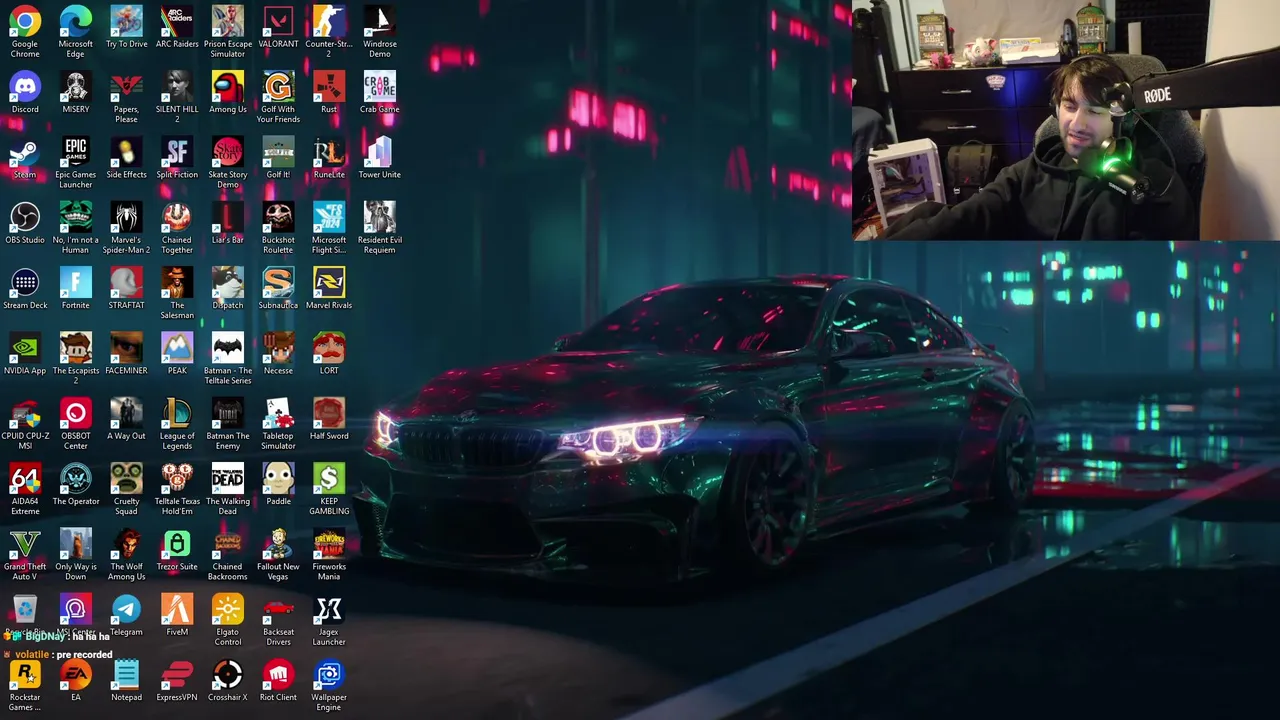The height and width of the screenshot is (720, 1280).
Task: Select the Fallout New Vegas icon
Action: click(278, 545)
